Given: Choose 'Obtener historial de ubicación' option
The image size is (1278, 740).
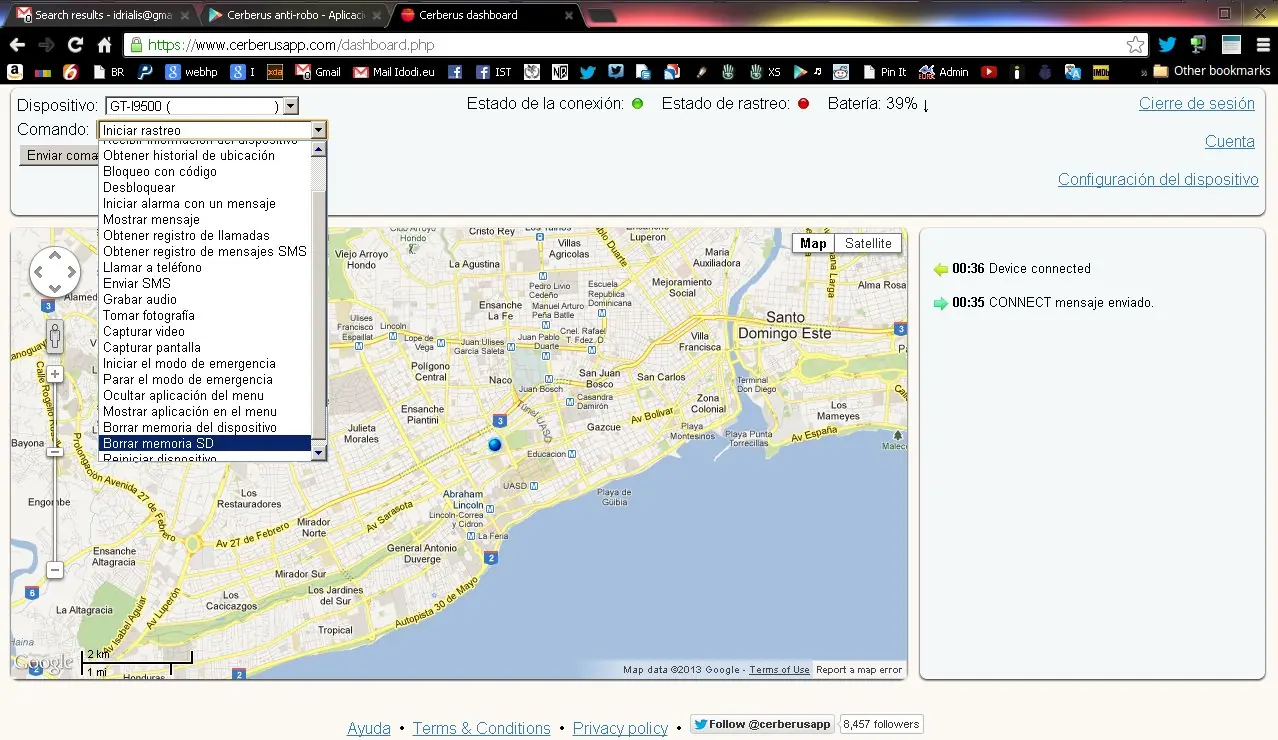Looking at the screenshot, I should [x=205, y=155].
